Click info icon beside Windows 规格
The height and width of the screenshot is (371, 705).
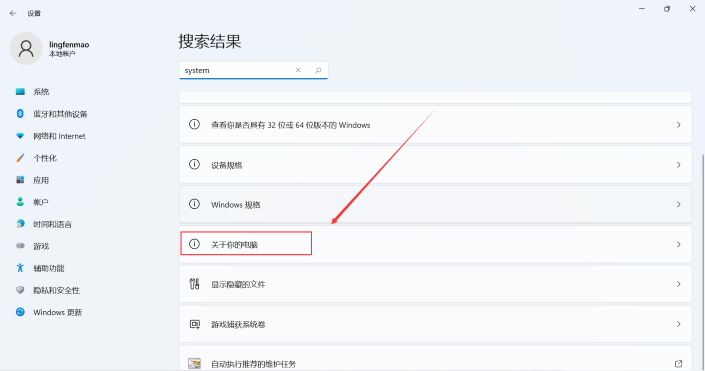coord(194,204)
